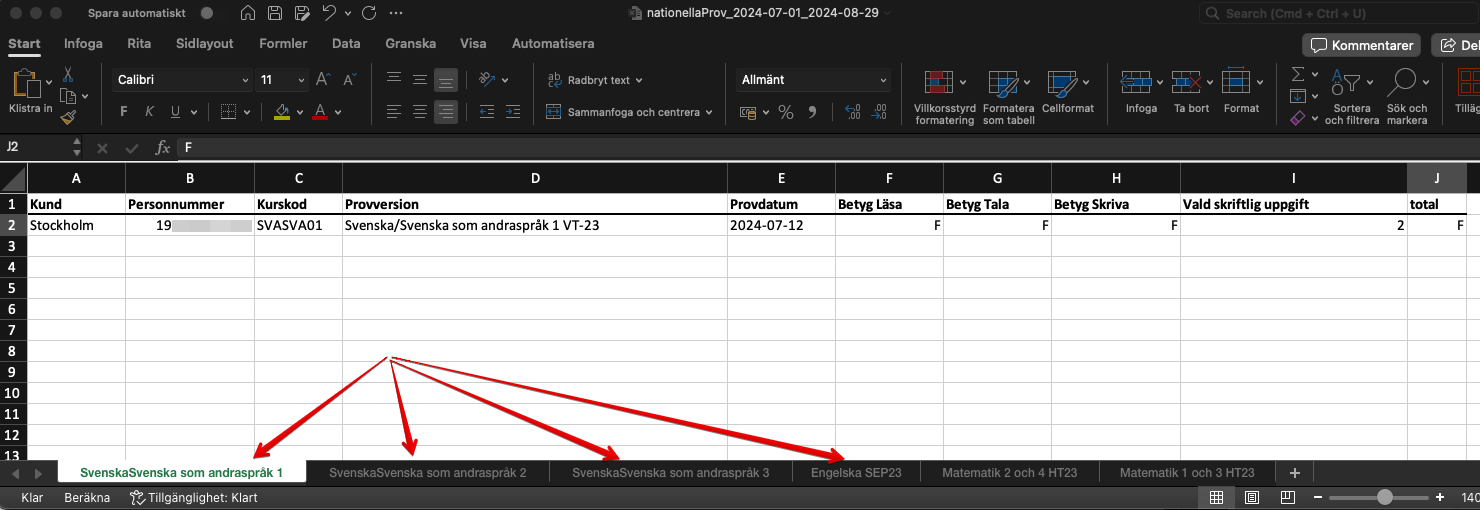Click the Format Painter brush icon

pyautogui.click(x=68, y=118)
